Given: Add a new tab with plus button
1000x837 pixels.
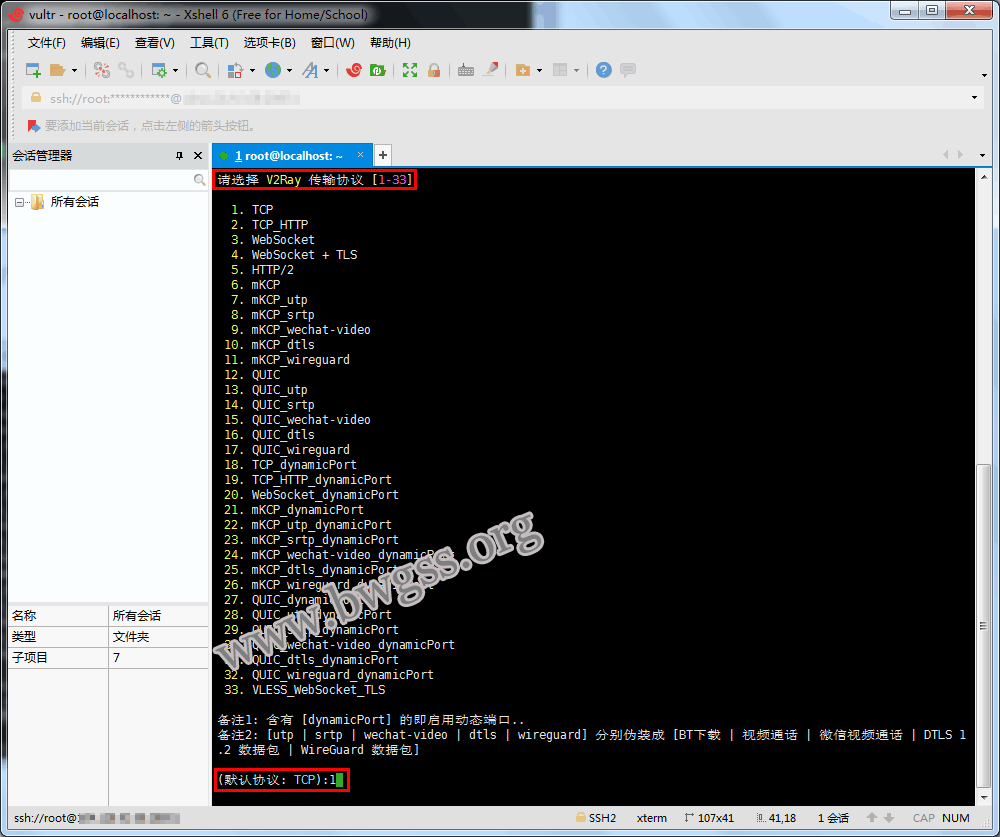Looking at the screenshot, I should click(382, 155).
